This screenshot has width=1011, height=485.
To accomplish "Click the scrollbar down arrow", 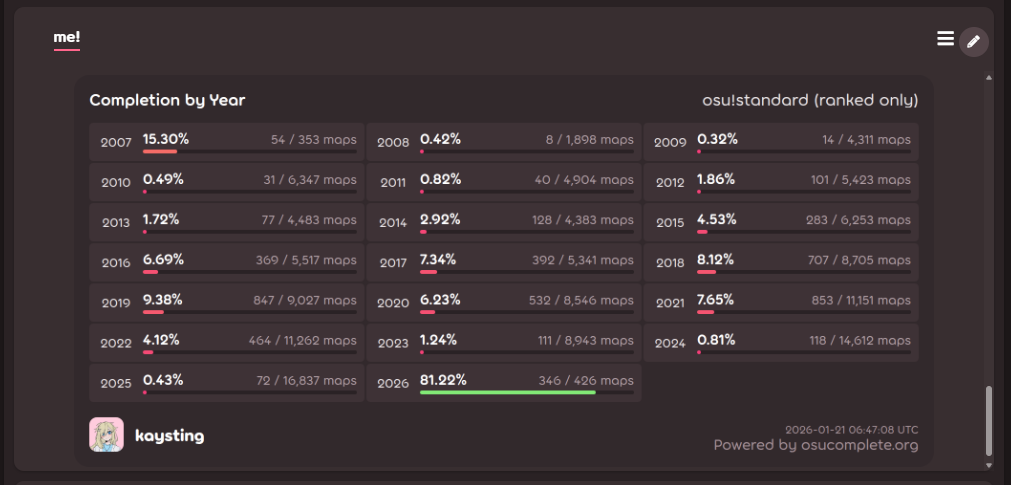I will [x=989, y=464].
